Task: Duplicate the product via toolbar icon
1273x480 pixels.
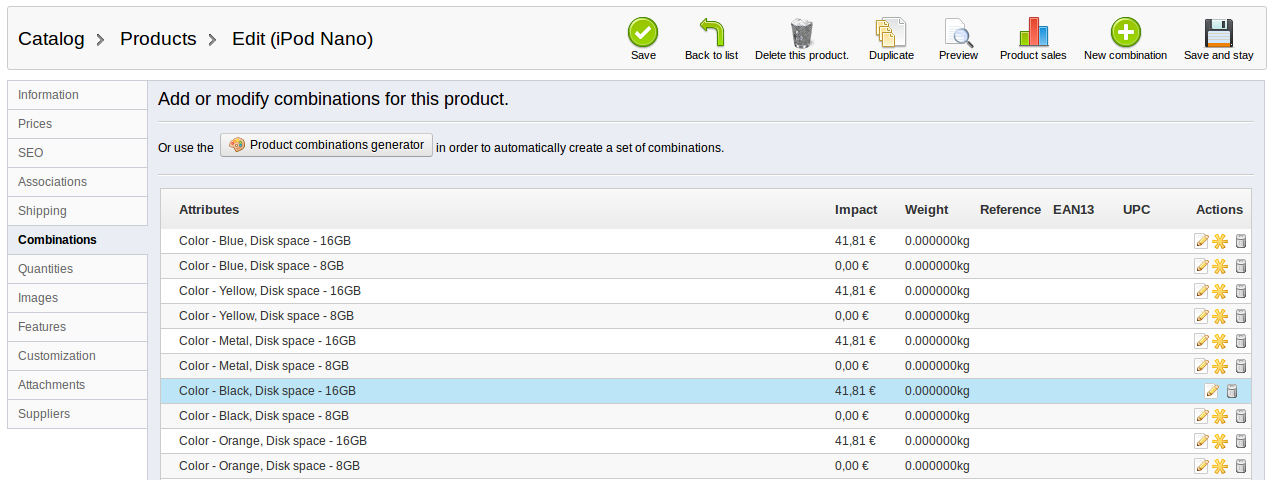Action: click(891, 32)
